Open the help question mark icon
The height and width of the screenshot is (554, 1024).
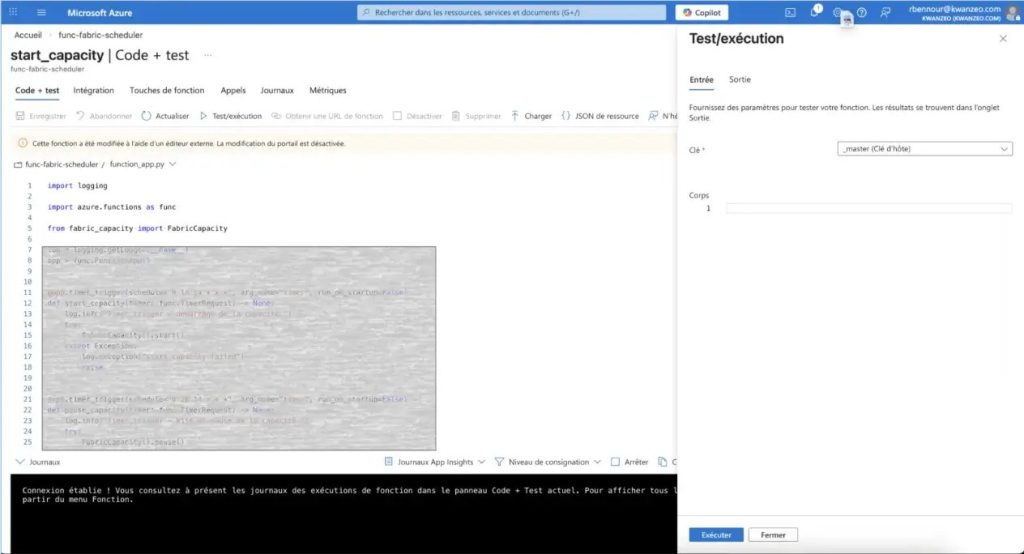click(x=861, y=12)
